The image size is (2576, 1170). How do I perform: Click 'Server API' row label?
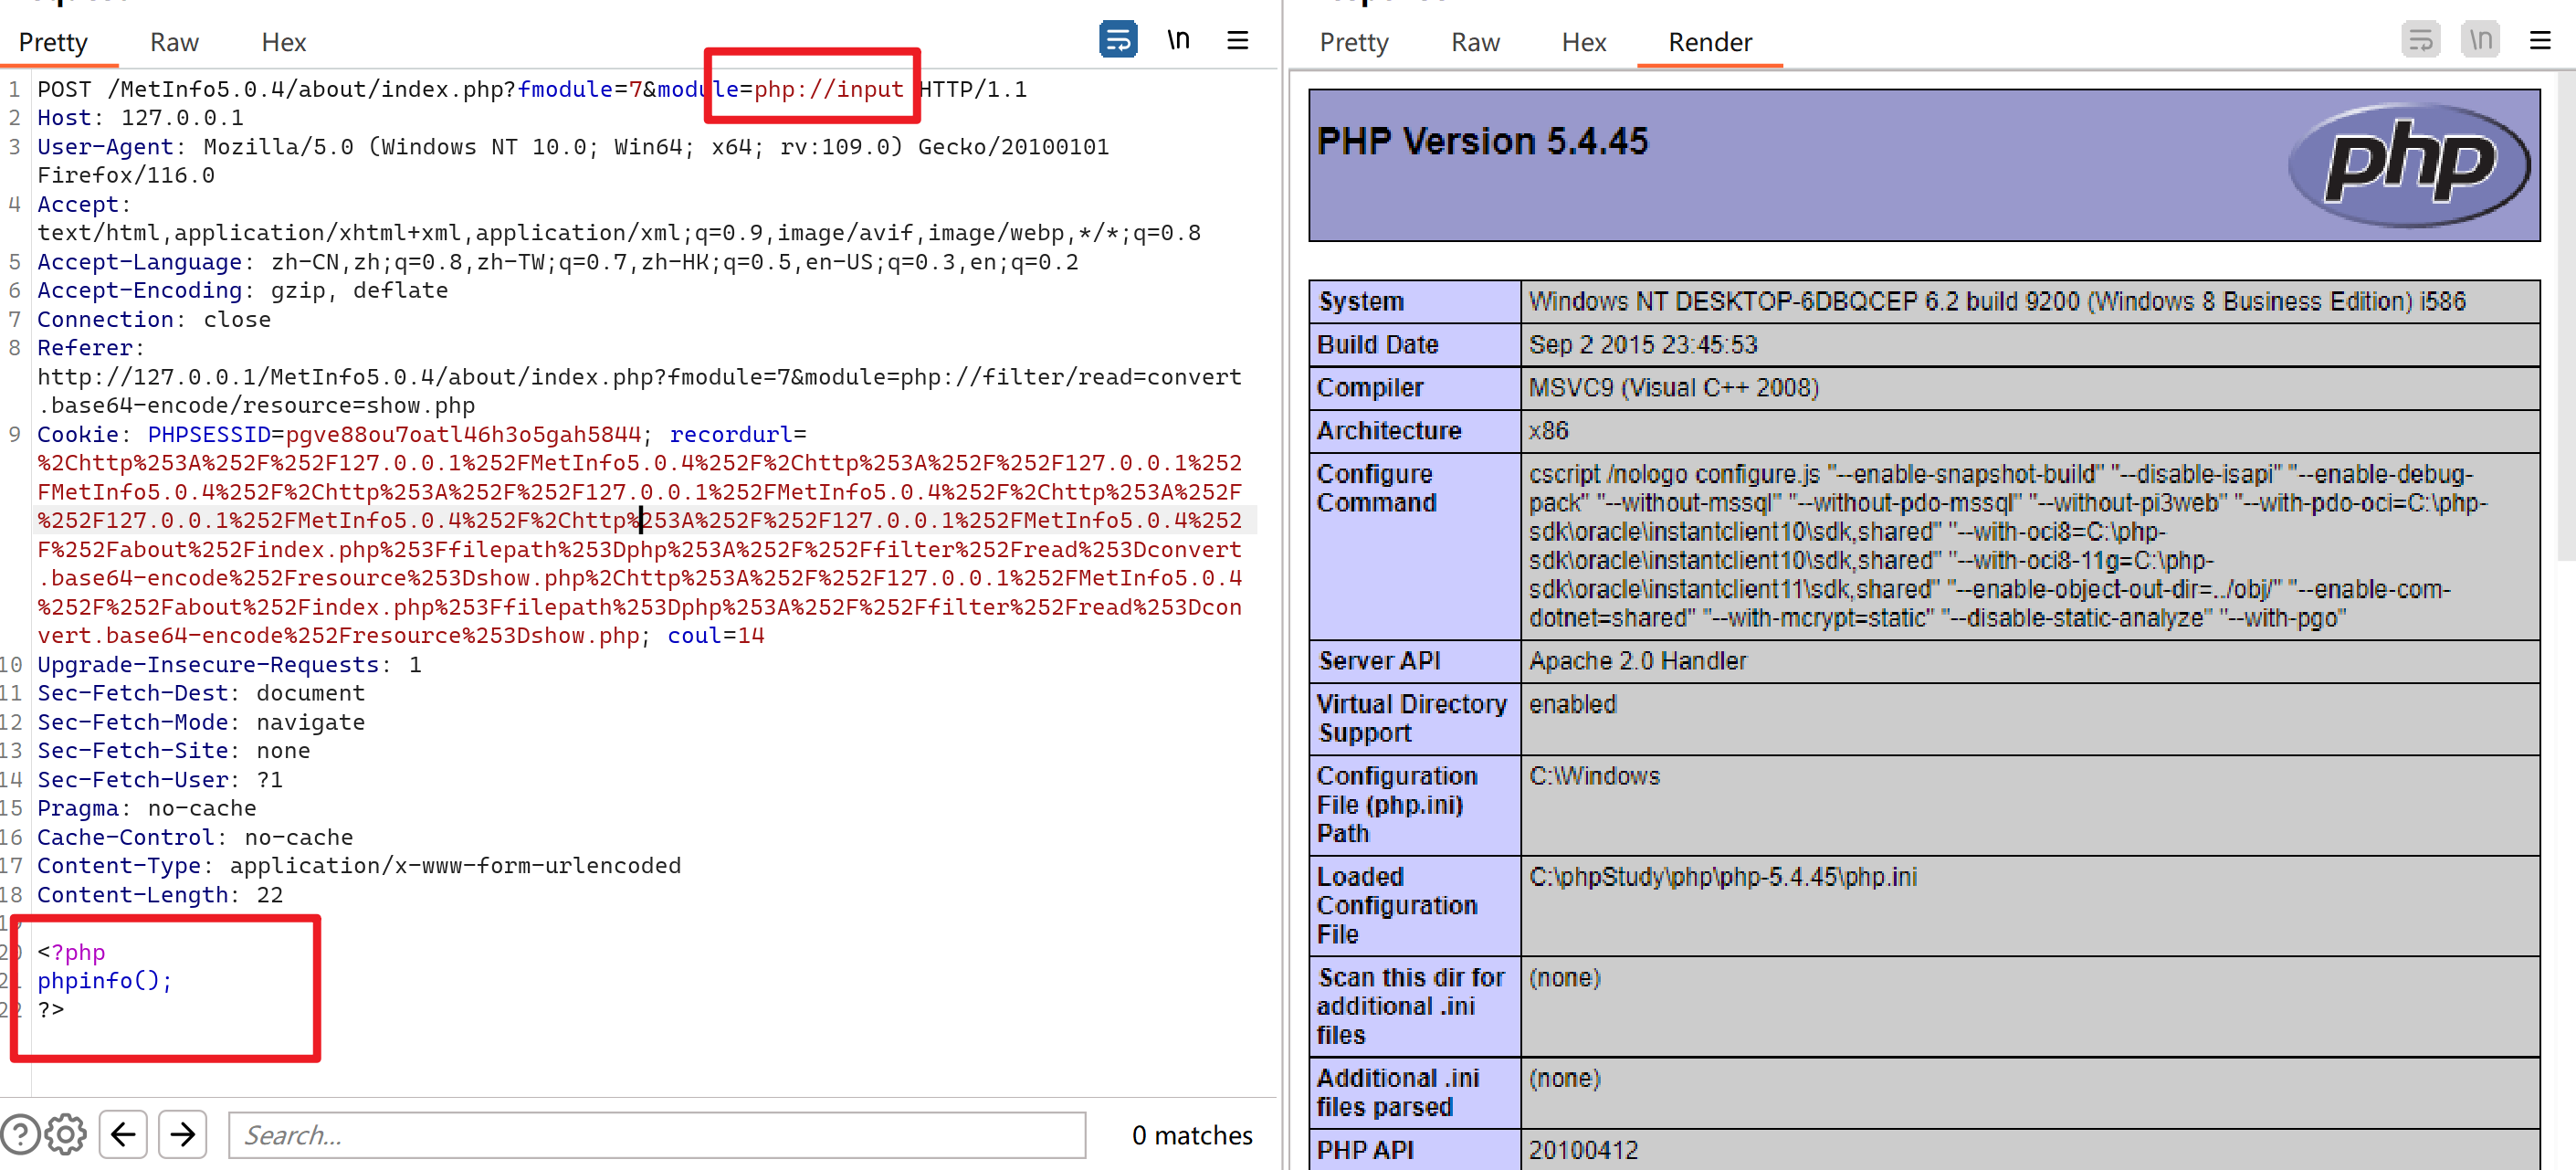point(1378,660)
